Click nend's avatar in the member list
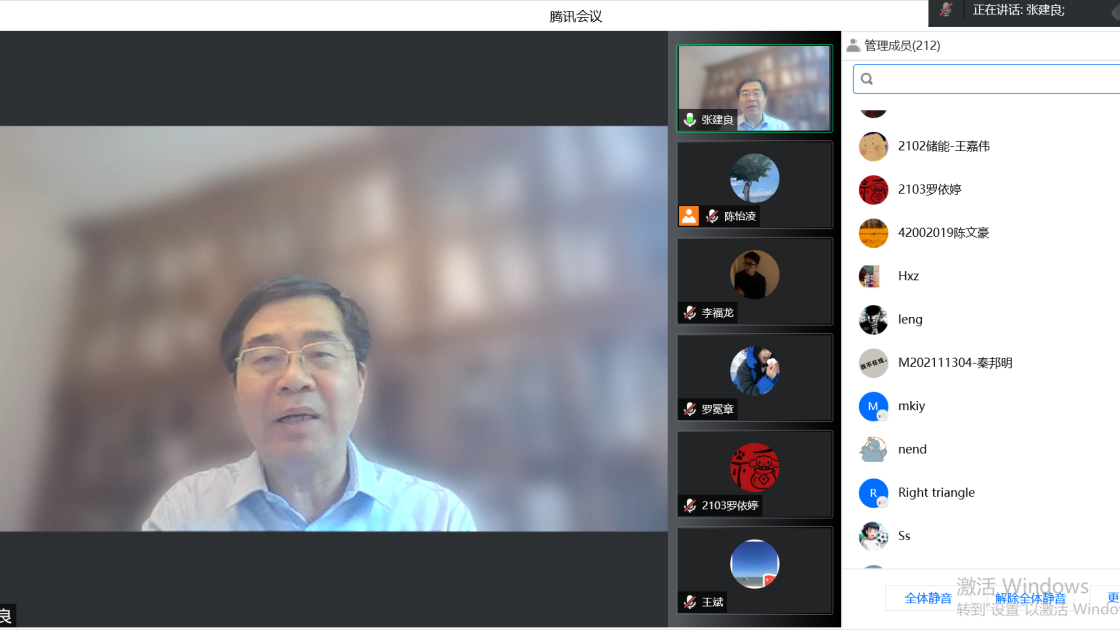This screenshot has width=1120, height=630. tap(873, 449)
